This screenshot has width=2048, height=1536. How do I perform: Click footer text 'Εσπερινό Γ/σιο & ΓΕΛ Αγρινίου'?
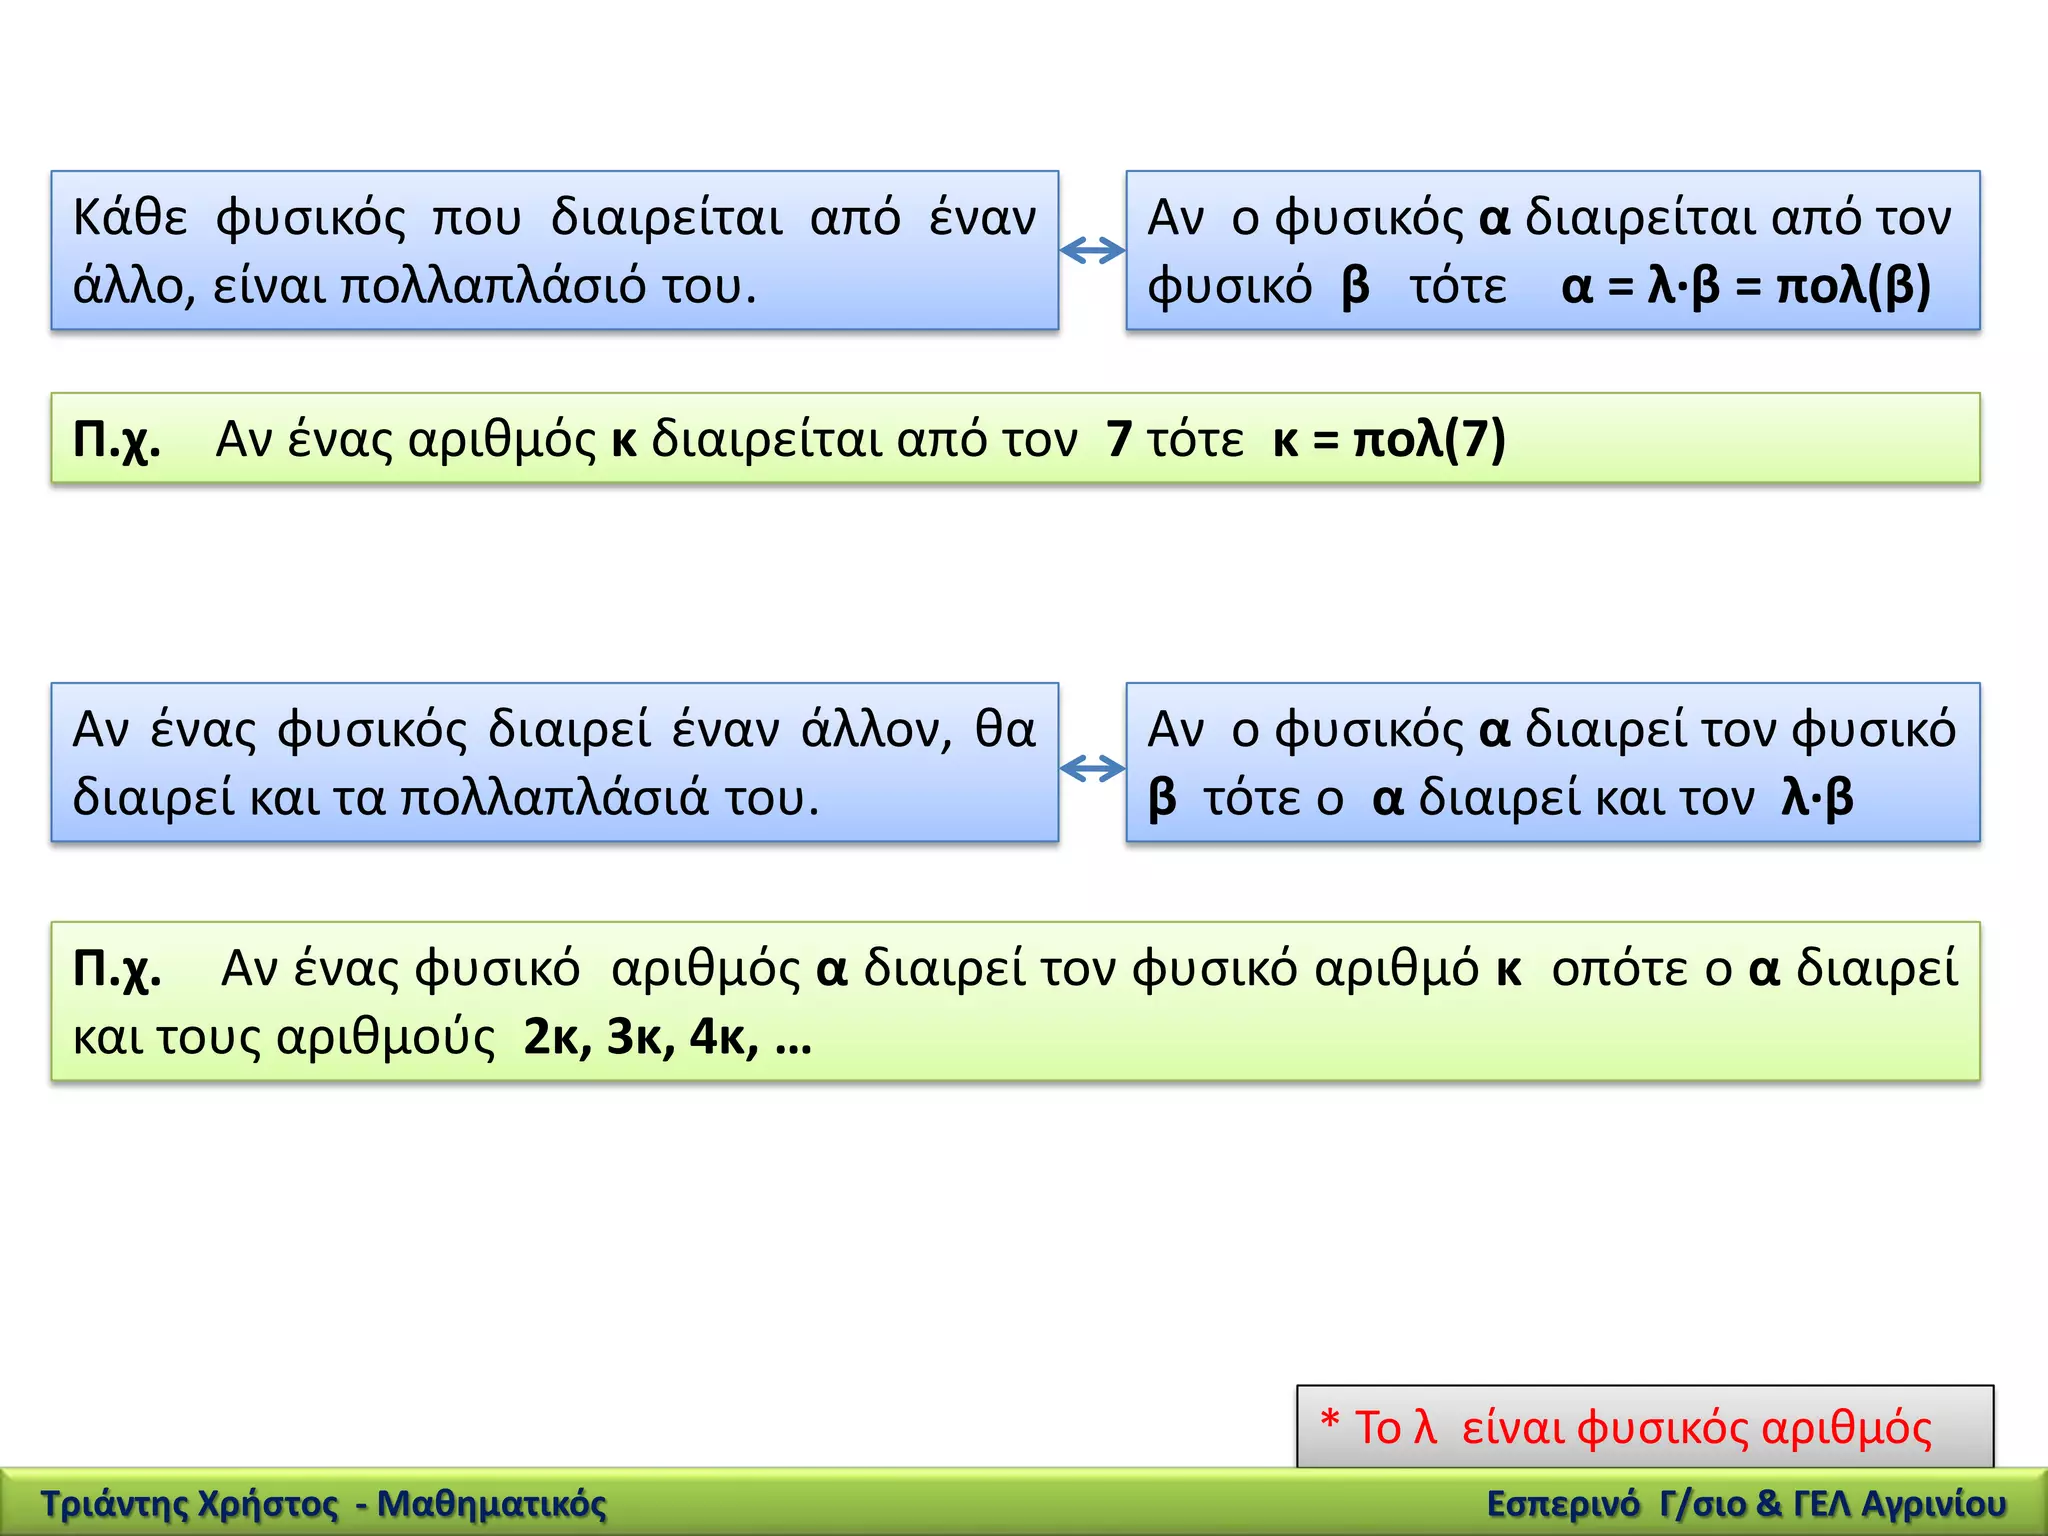coord(1746,1504)
